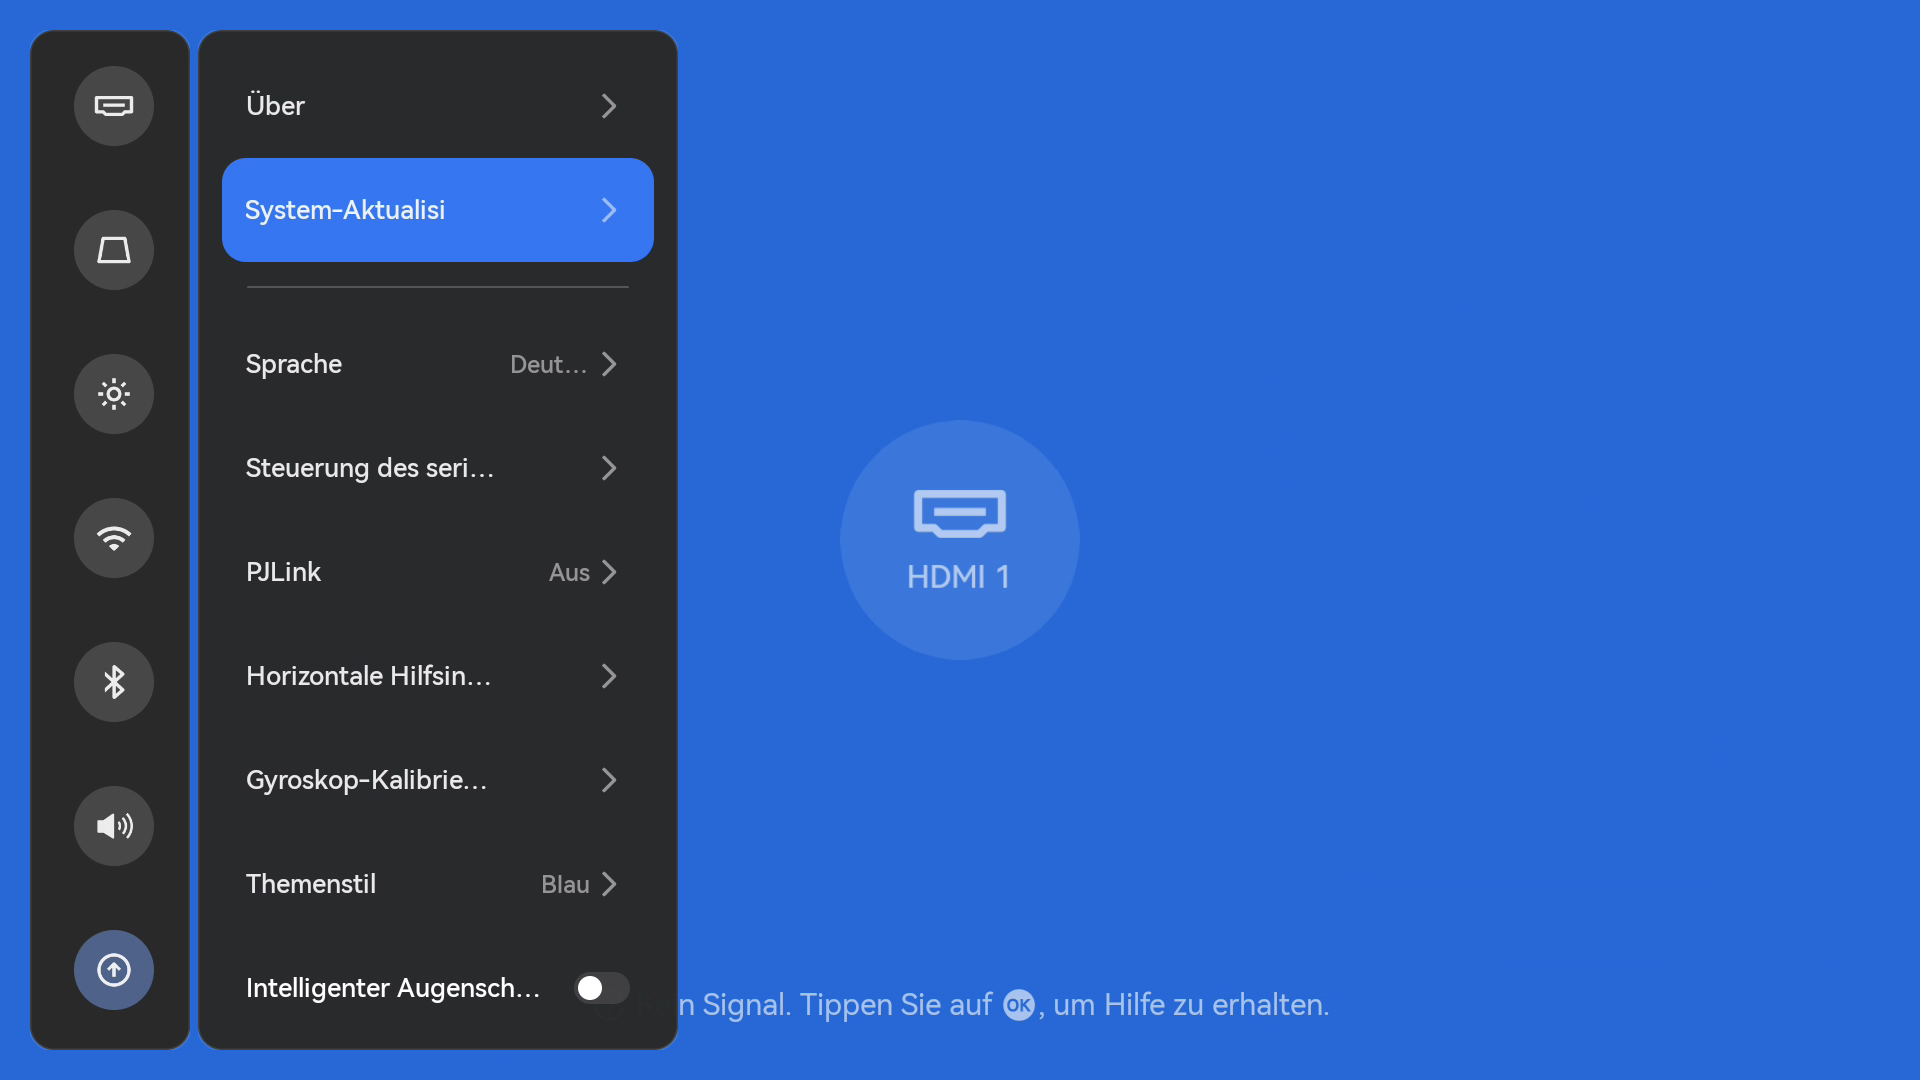This screenshot has height=1080, width=1920.
Task: Open brightness settings sun icon
Action: pos(114,394)
